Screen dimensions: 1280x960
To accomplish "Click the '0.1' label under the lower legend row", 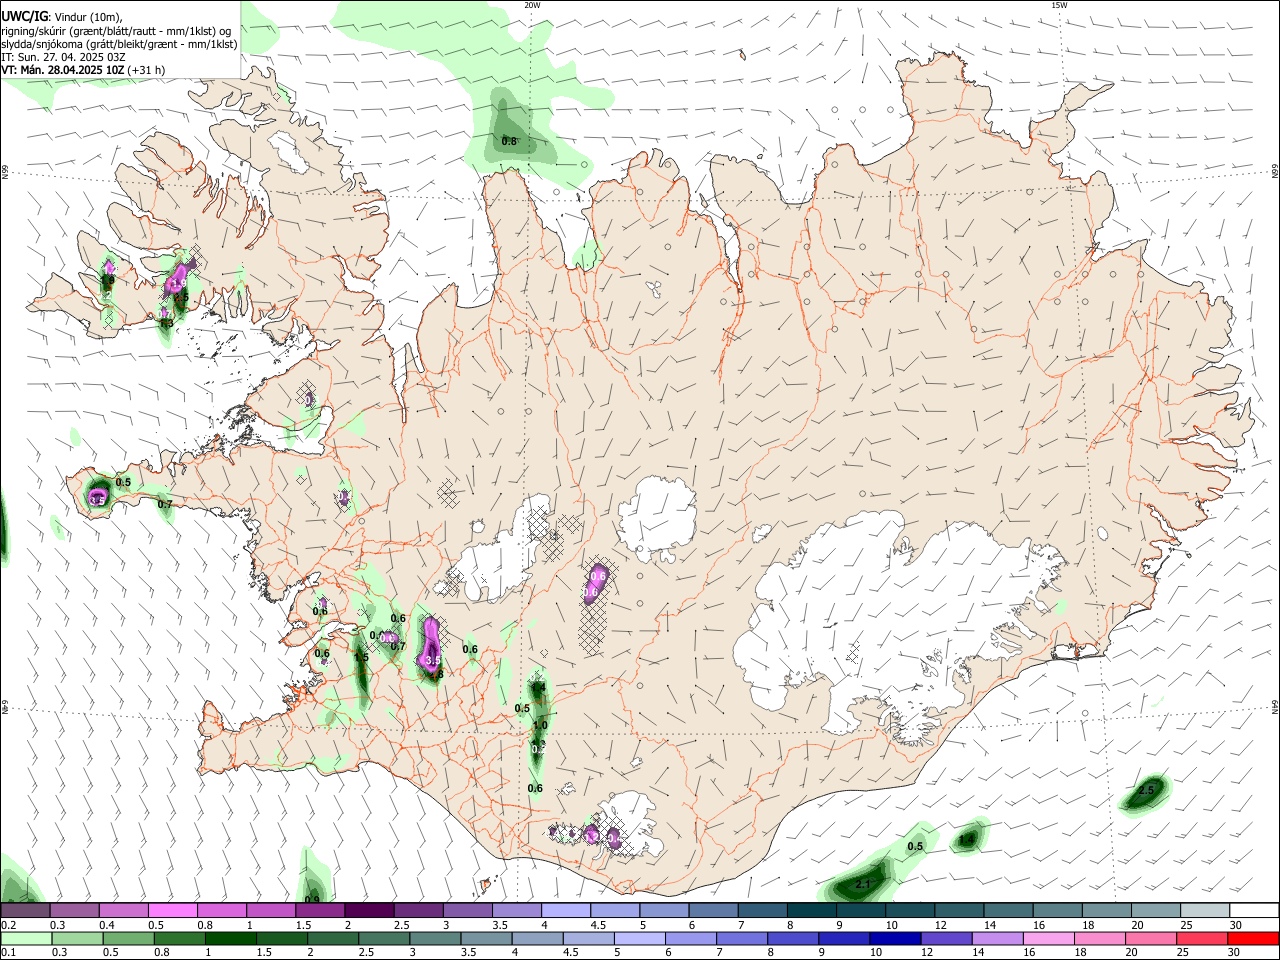I will point(8,953).
